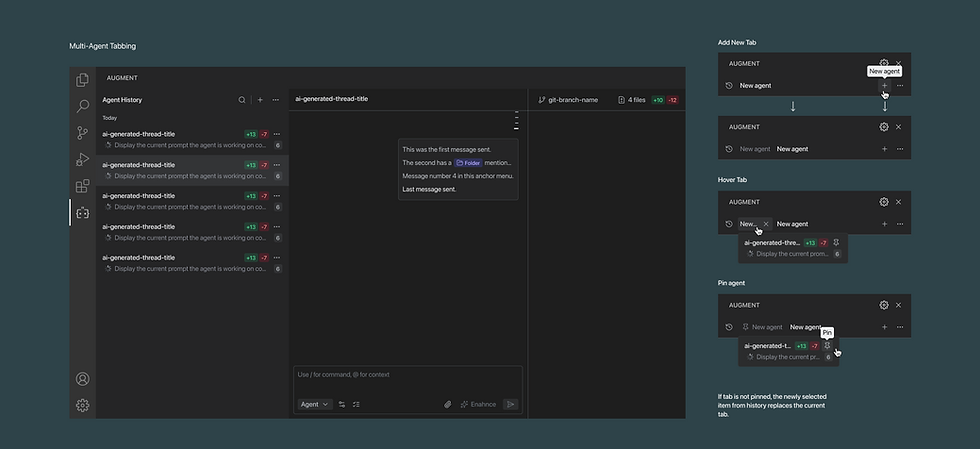Select the highlighted ai-generated-thread-title history row

192,171
